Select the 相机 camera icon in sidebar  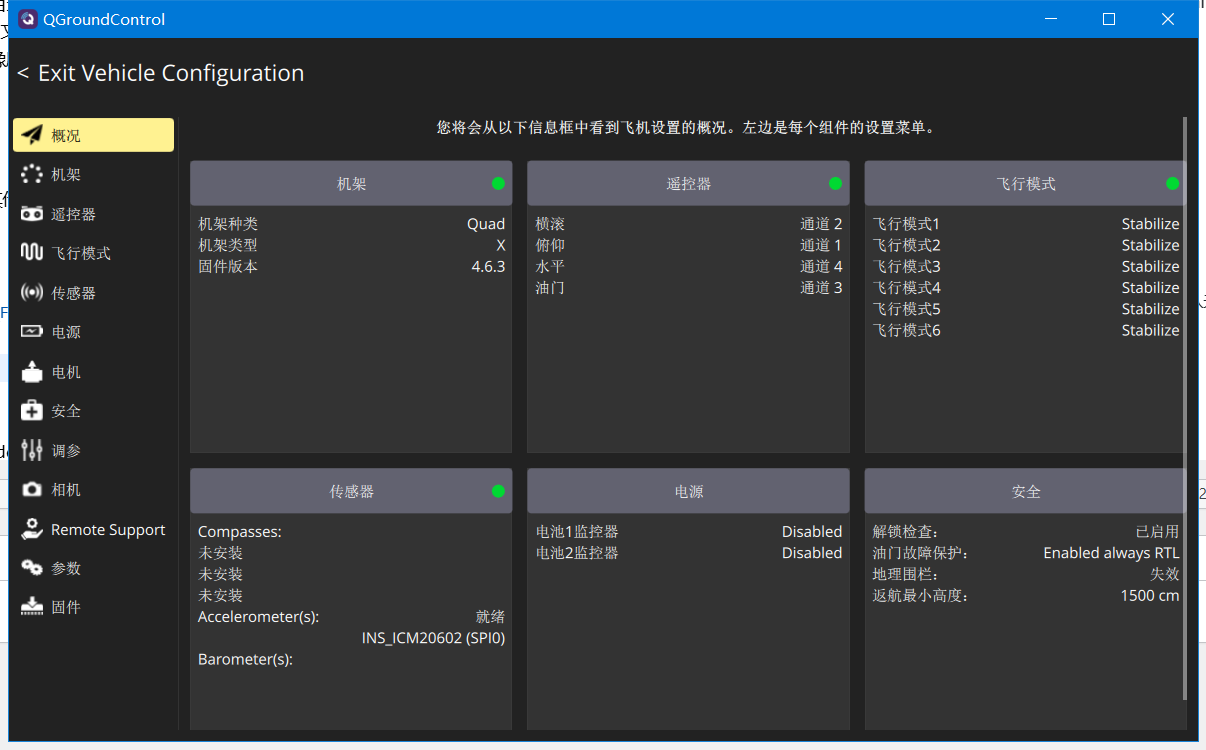pyautogui.click(x=32, y=490)
